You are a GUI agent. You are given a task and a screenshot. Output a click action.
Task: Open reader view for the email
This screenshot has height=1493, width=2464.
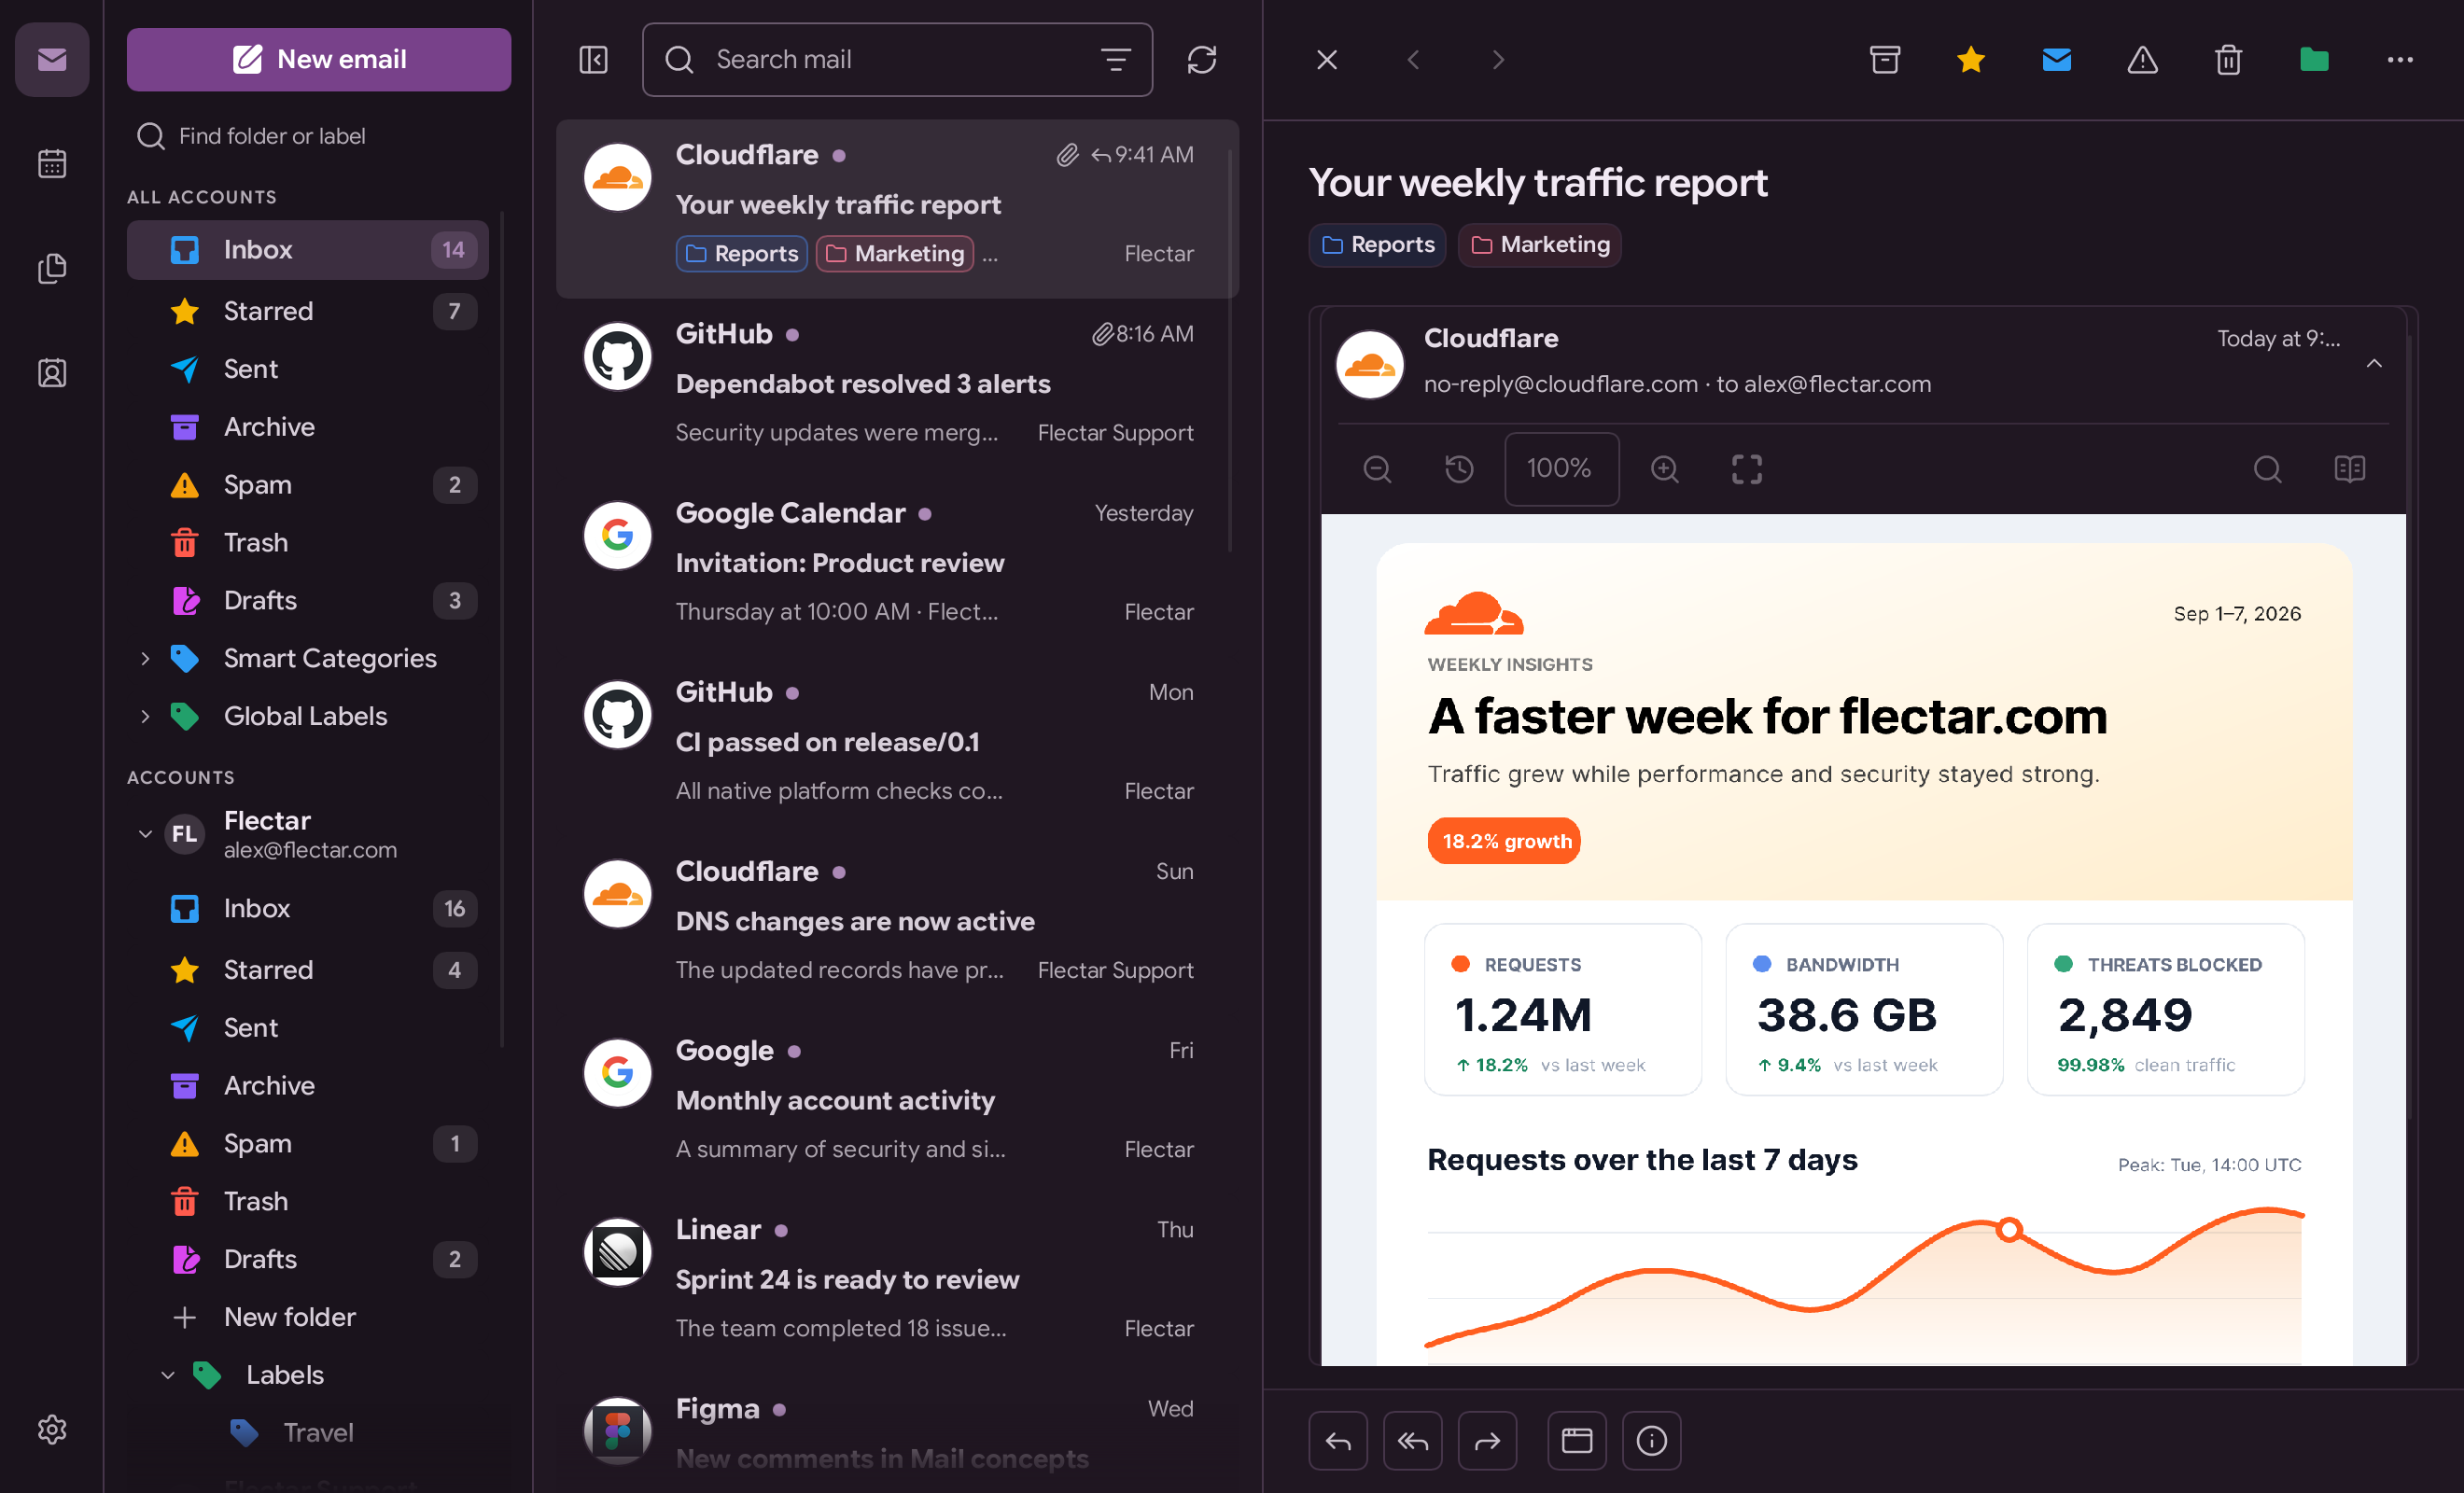[2349, 469]
